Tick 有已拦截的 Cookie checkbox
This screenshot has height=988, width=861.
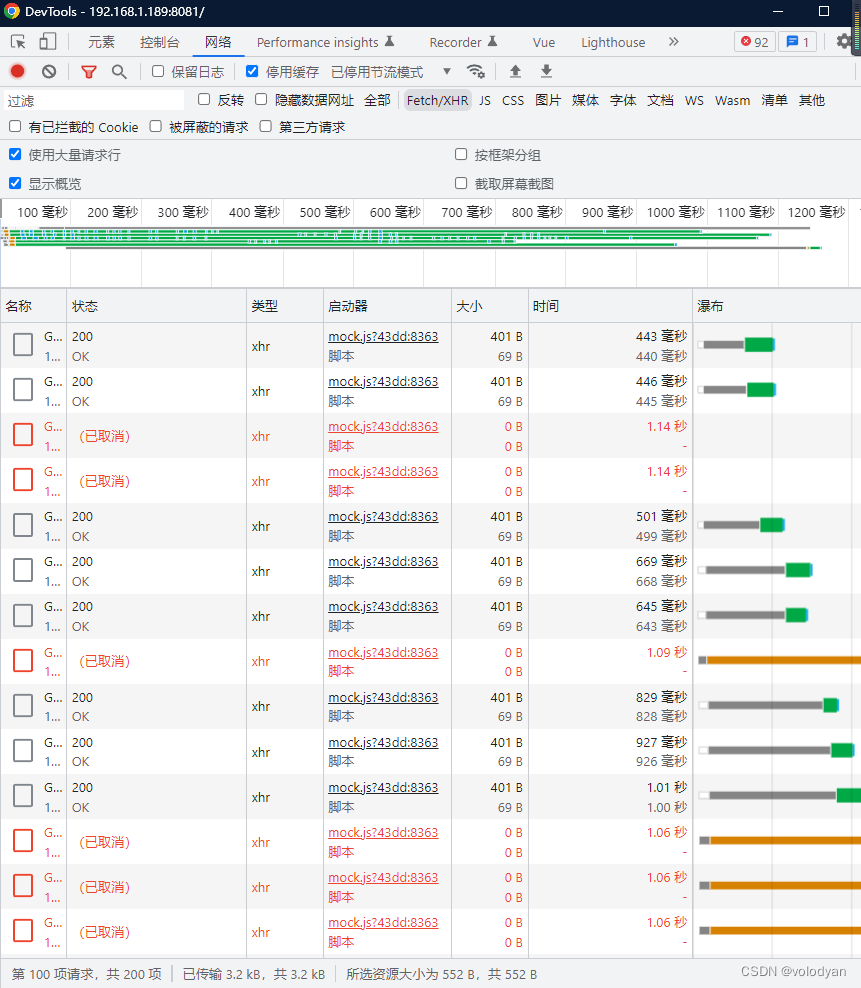15,127
